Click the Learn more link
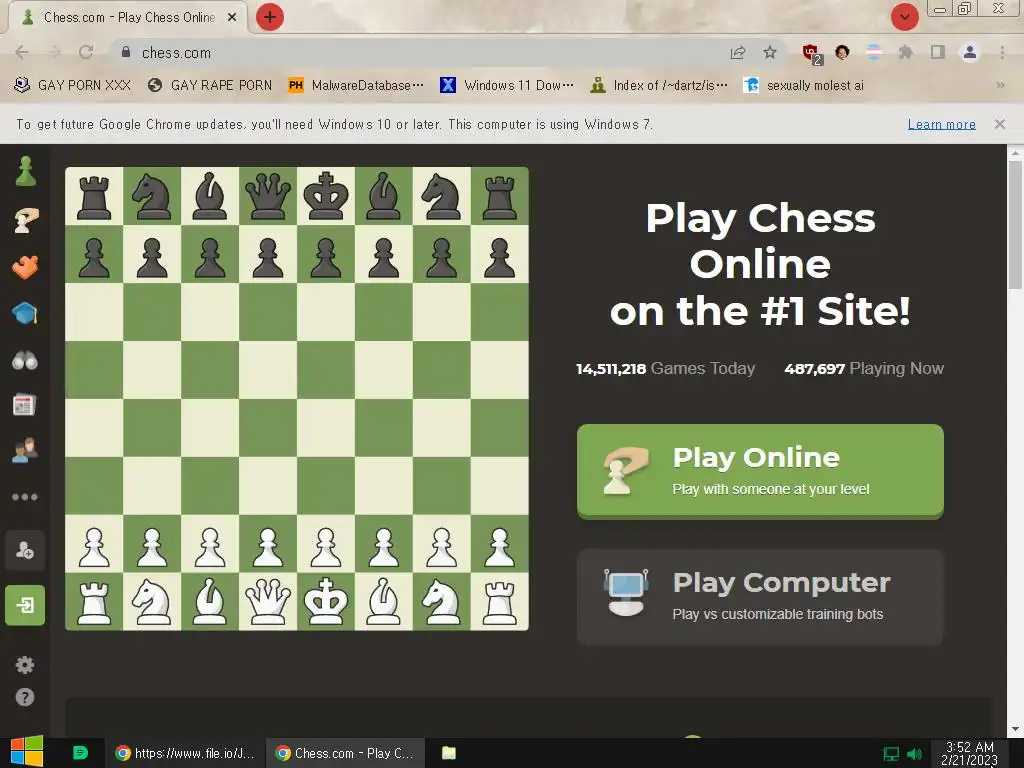 (941, 124)
